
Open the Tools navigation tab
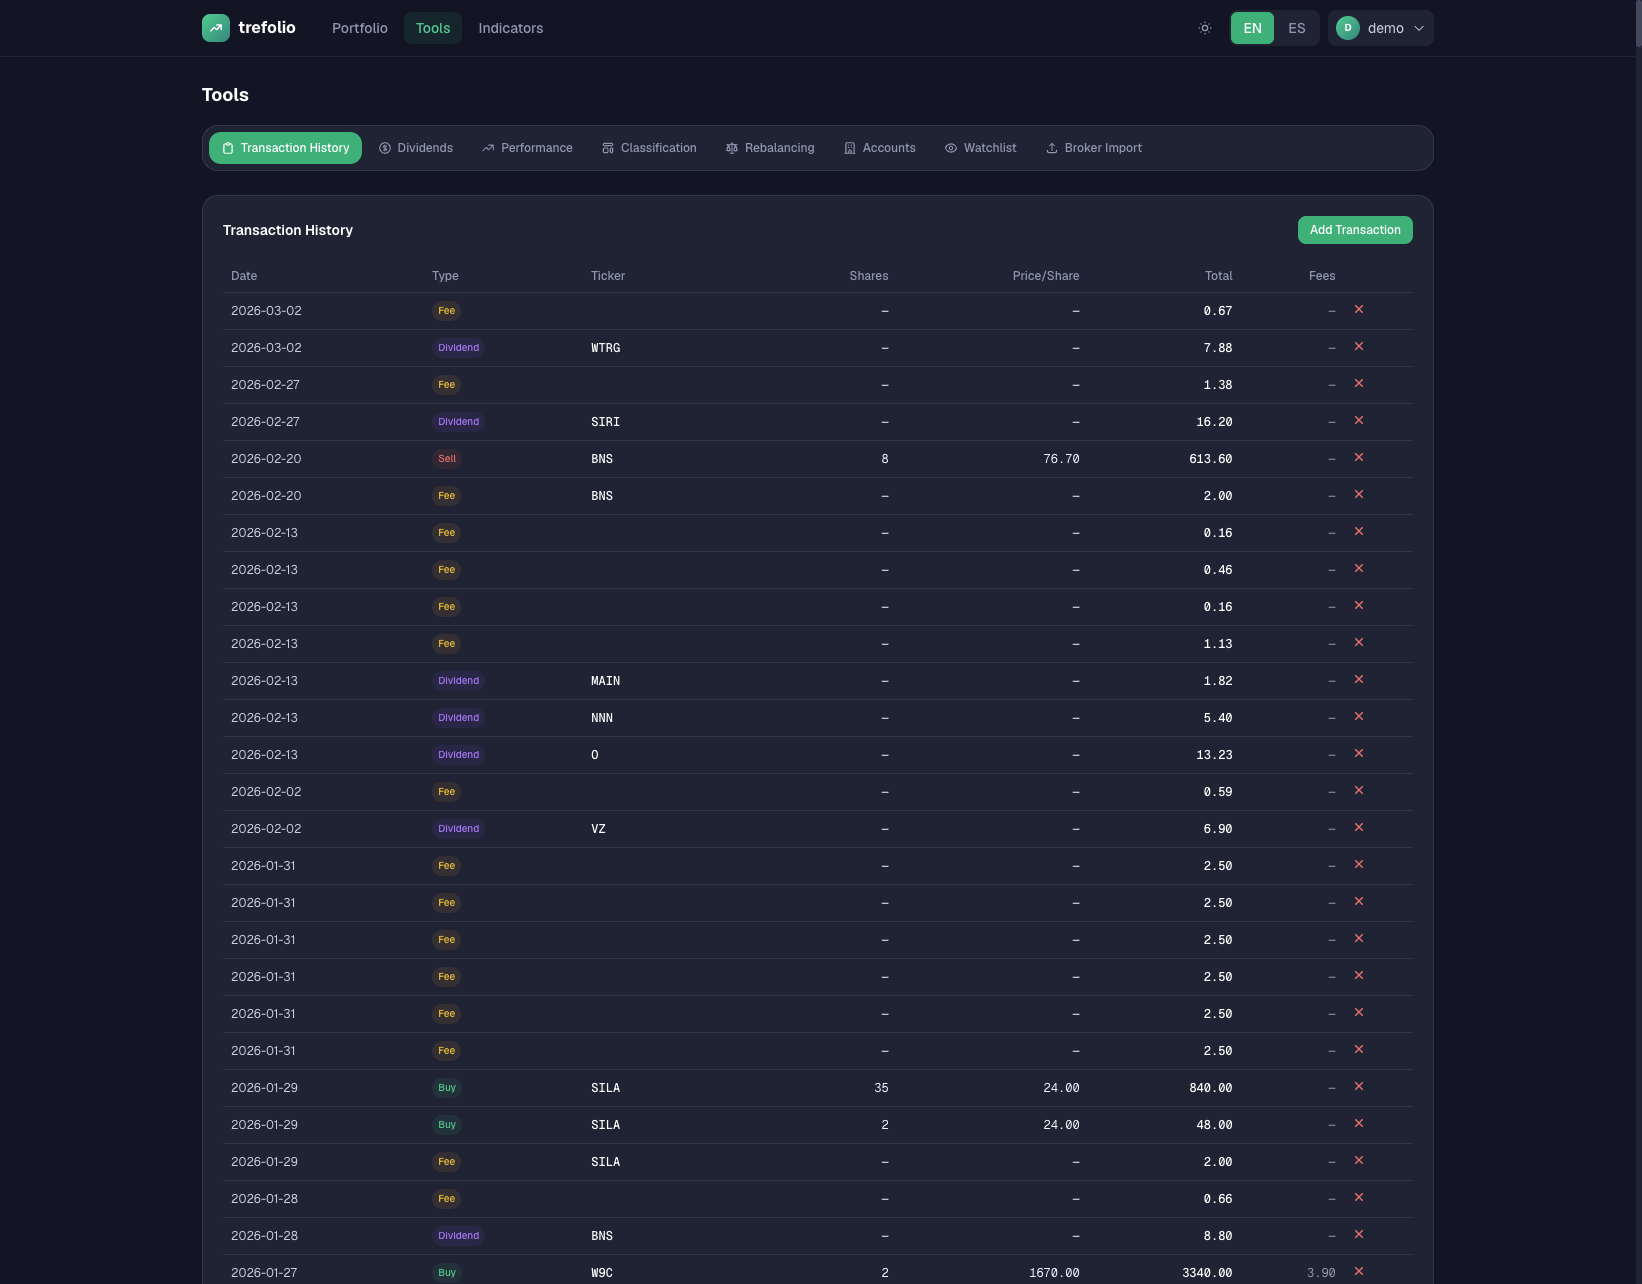click(x=432, y=28)
